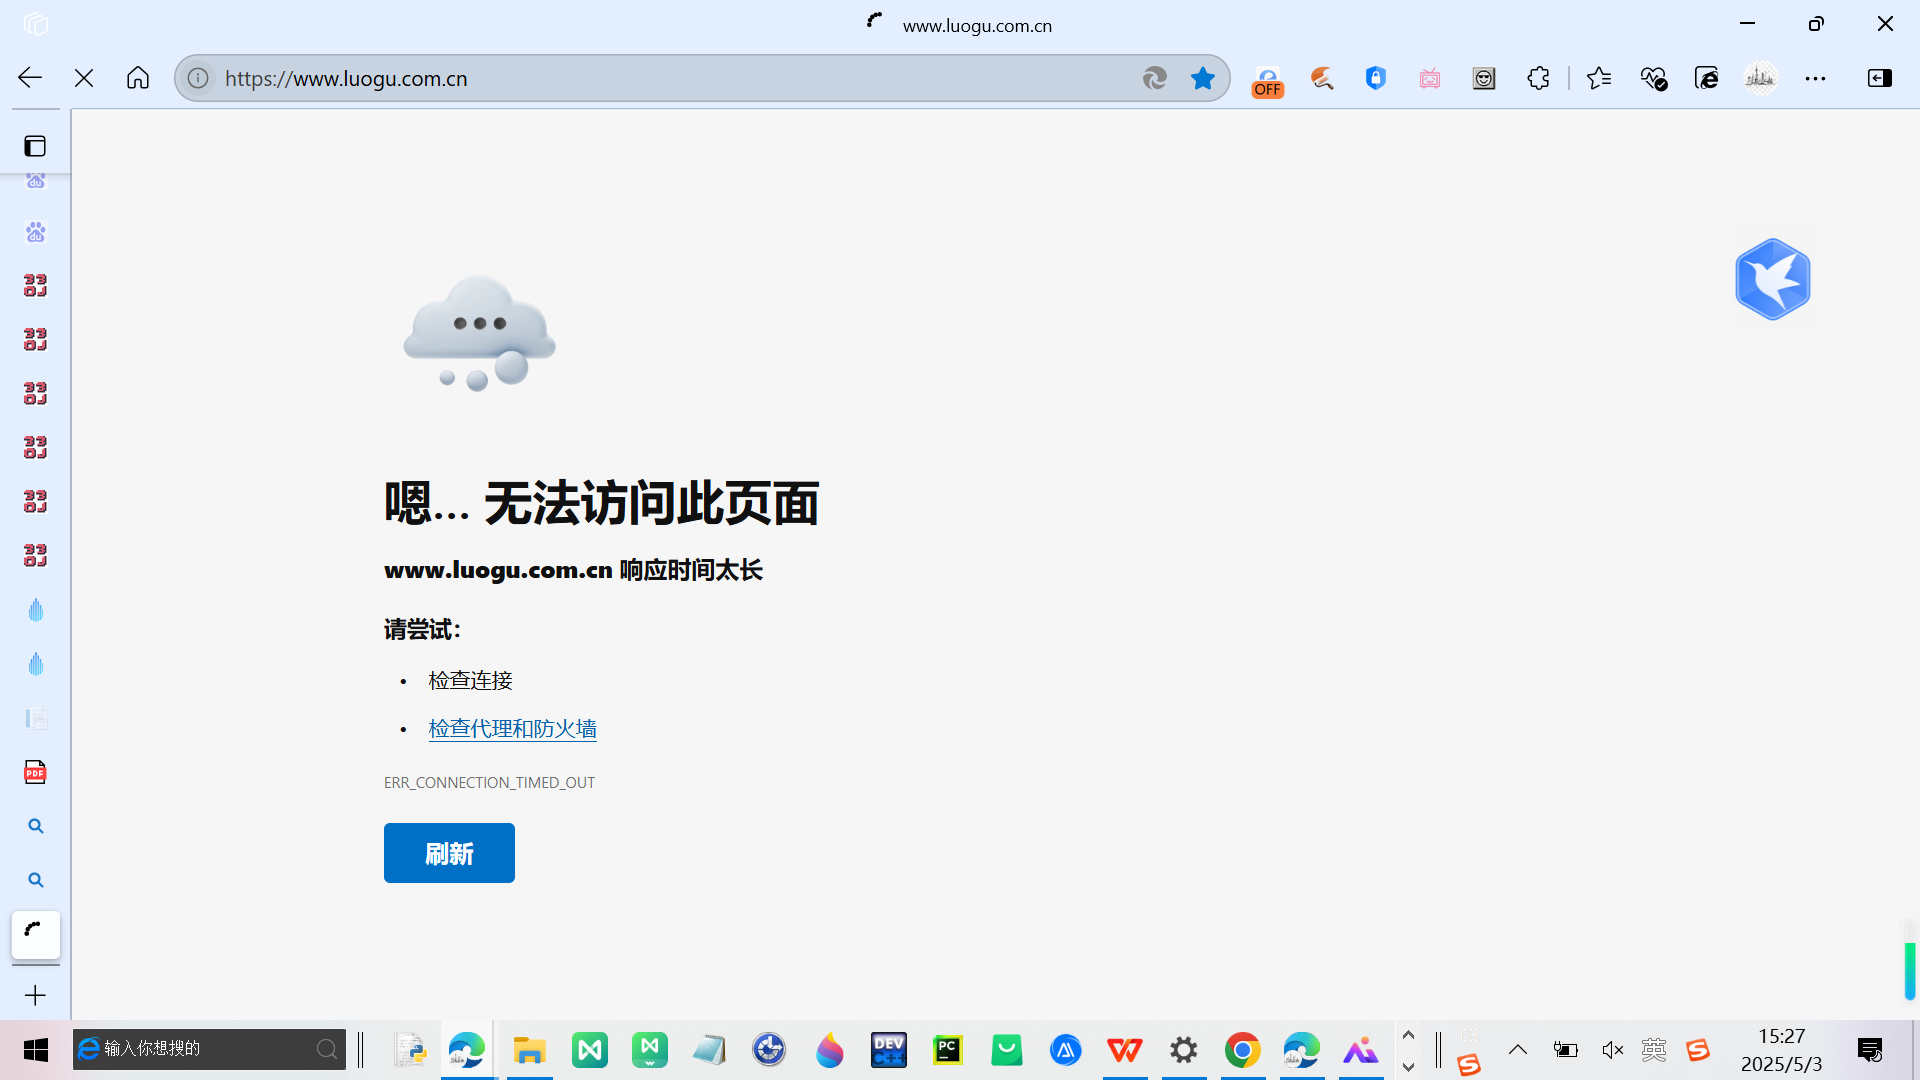Click the ERR_CONNECTION_TIMED_OUT error code text
This screenshot has width=1920, height=1080.
[489, 783]
